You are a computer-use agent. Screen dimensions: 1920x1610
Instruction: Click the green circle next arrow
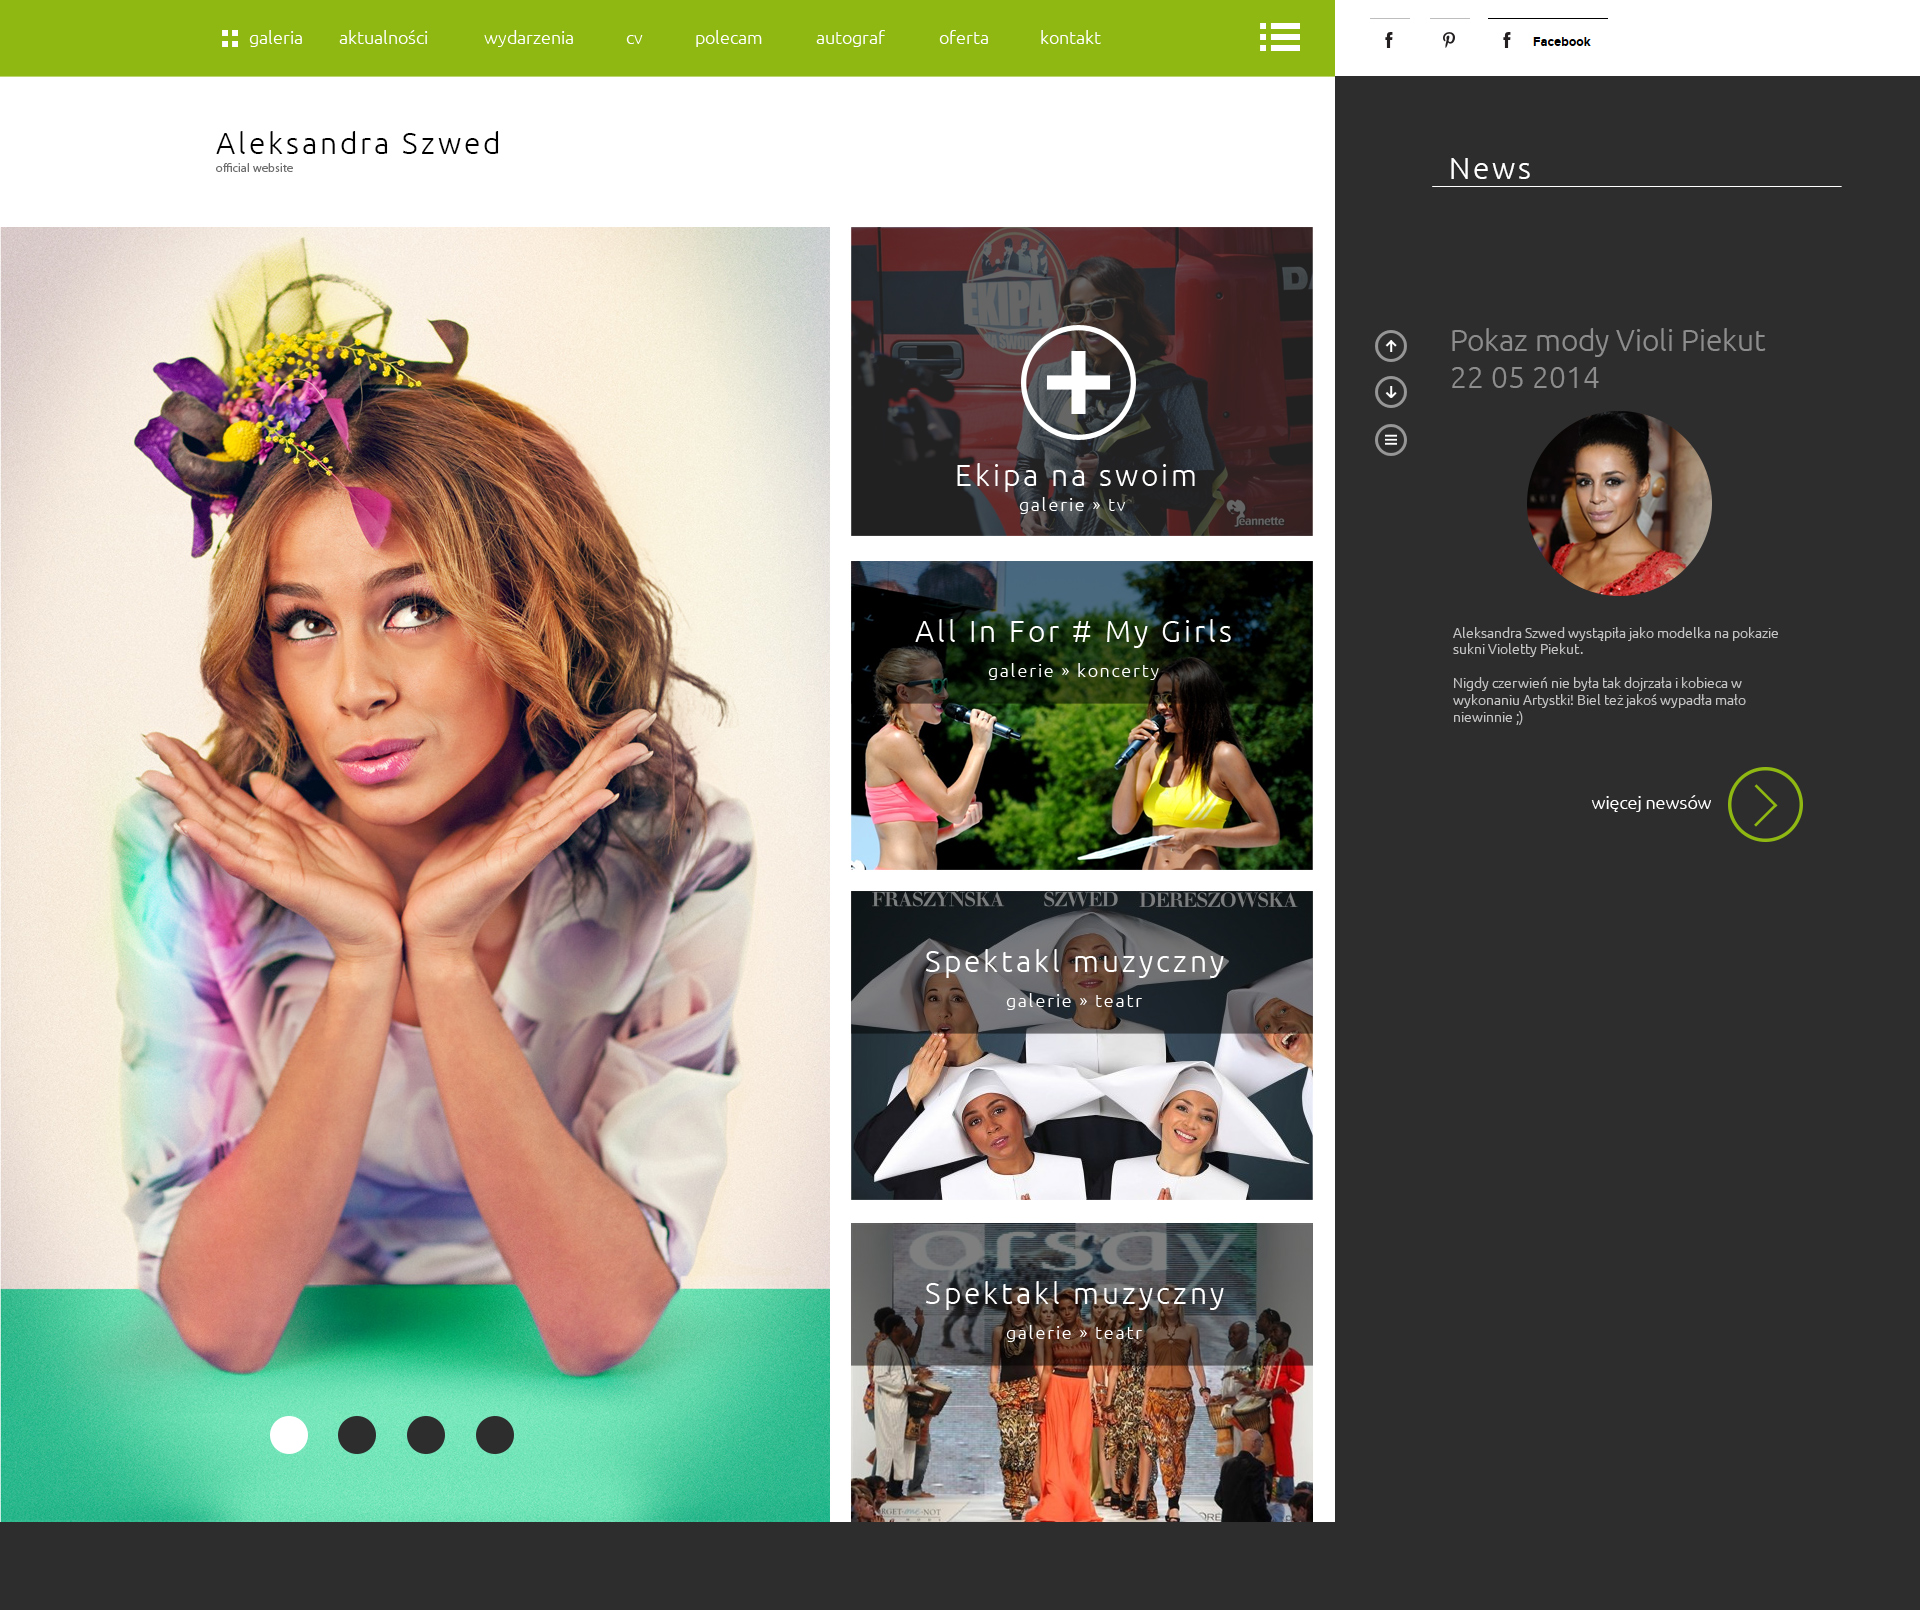pos(1764,804)
